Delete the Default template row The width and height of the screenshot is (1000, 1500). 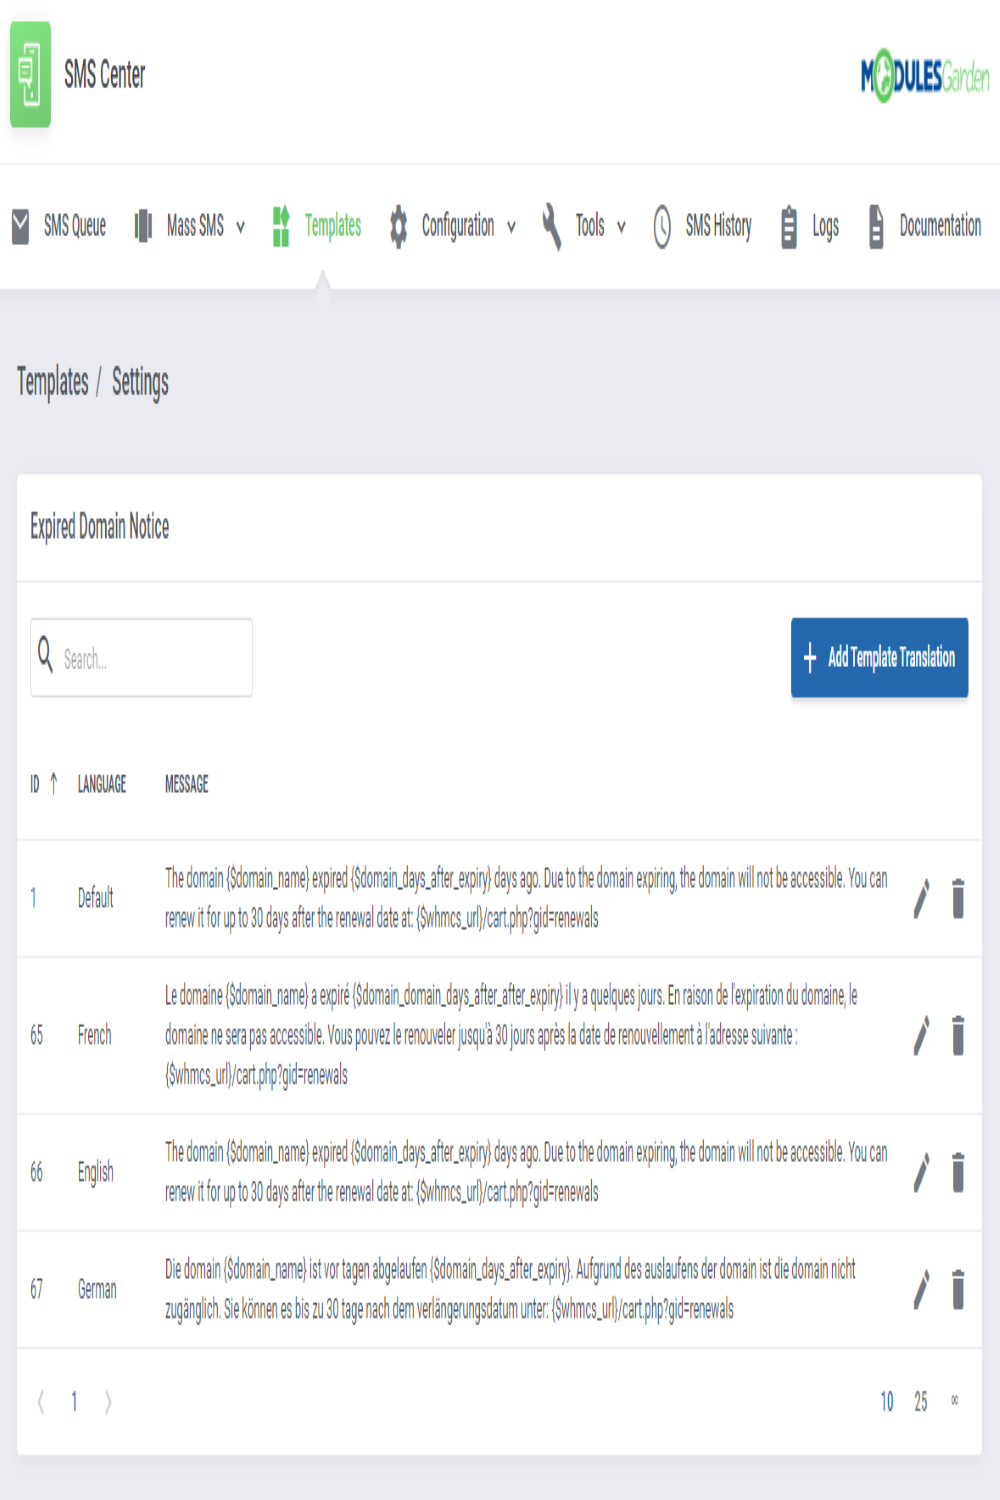(958, 898)
